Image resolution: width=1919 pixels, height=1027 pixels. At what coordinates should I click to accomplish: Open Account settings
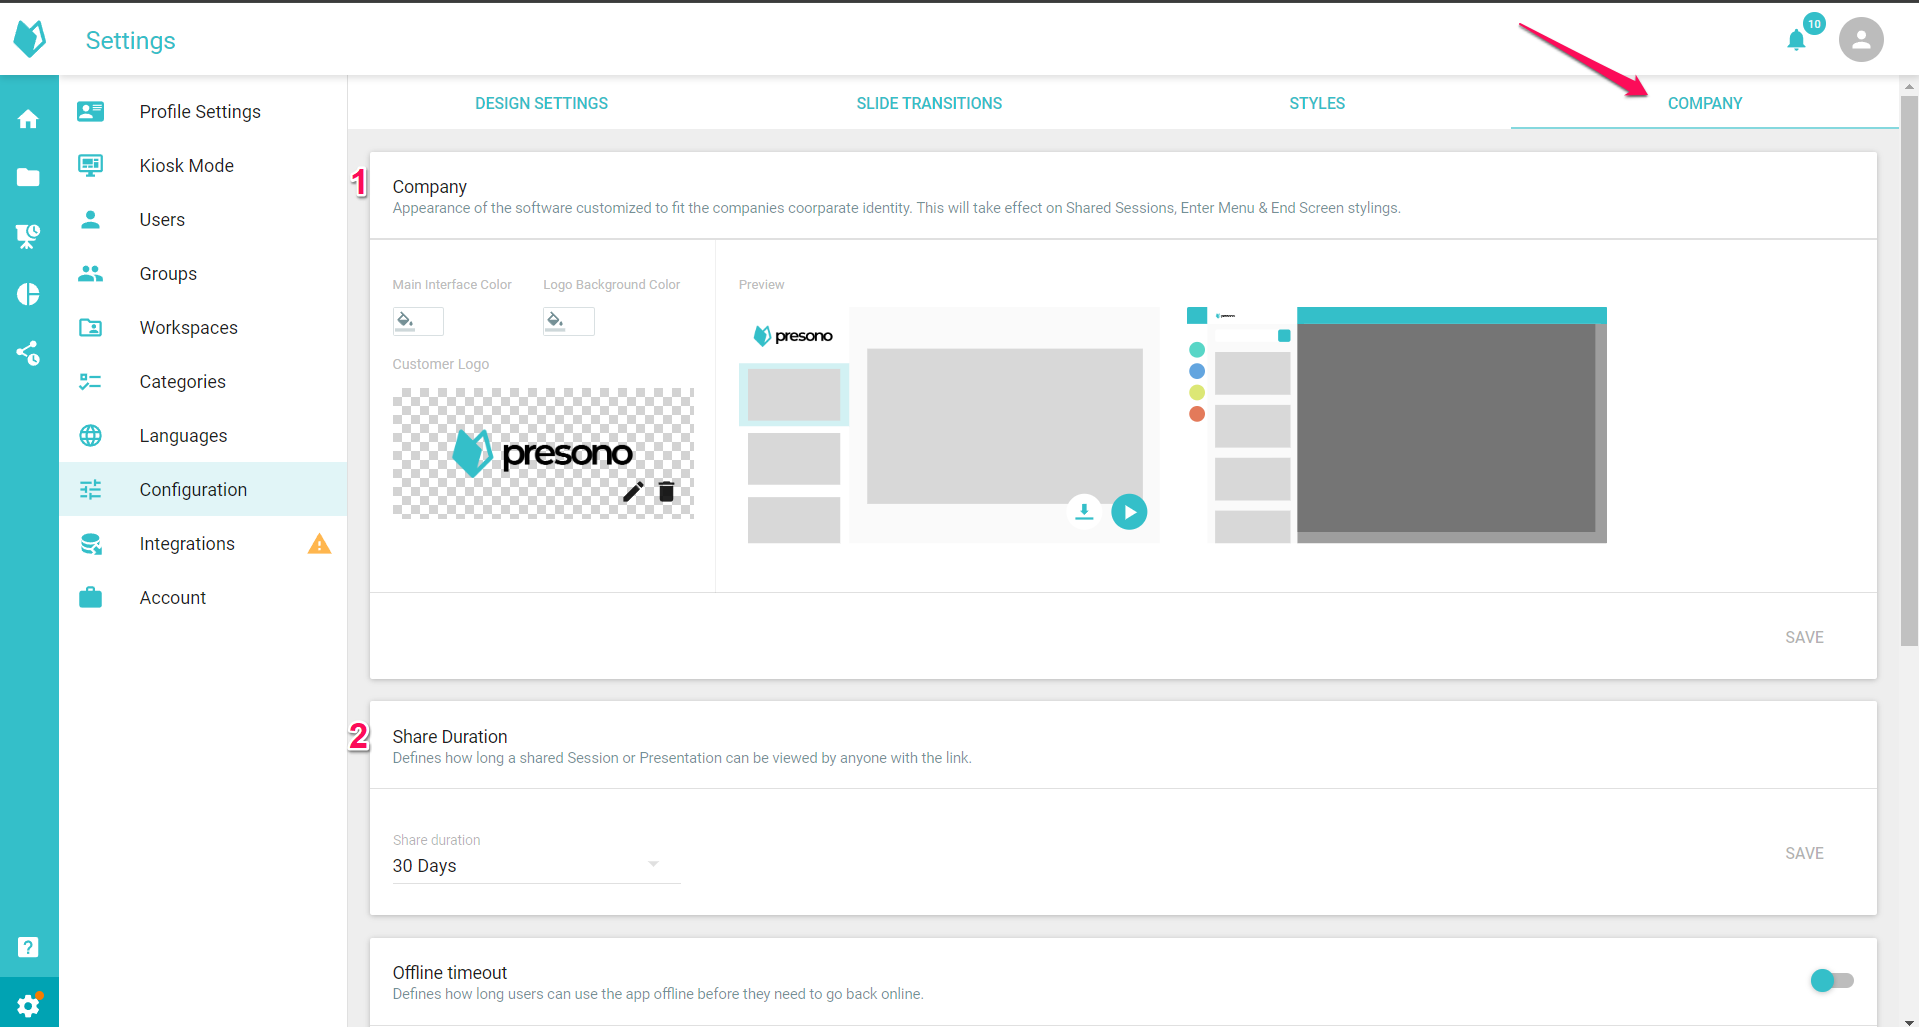[203, 597]
